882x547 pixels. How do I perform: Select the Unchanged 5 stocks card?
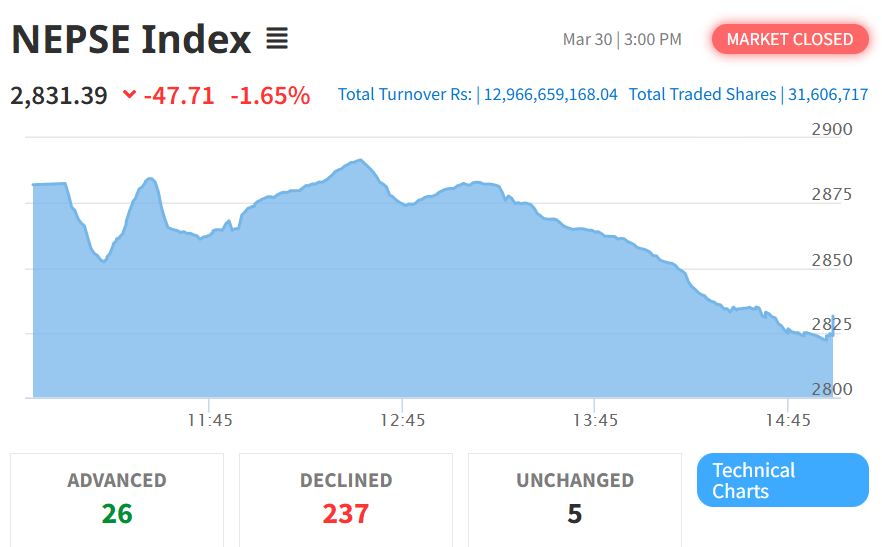[x=575, y=498]
